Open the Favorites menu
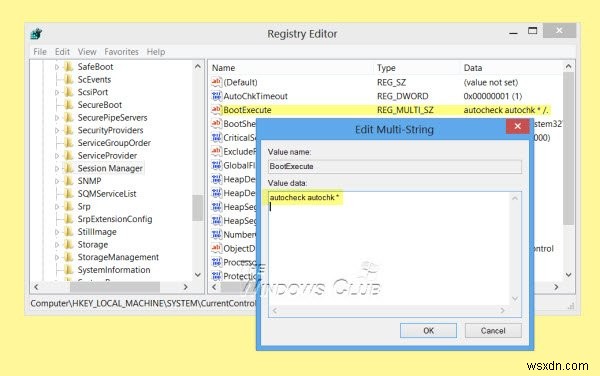Screen dimensions: 600x376 (x=121, y=52)
